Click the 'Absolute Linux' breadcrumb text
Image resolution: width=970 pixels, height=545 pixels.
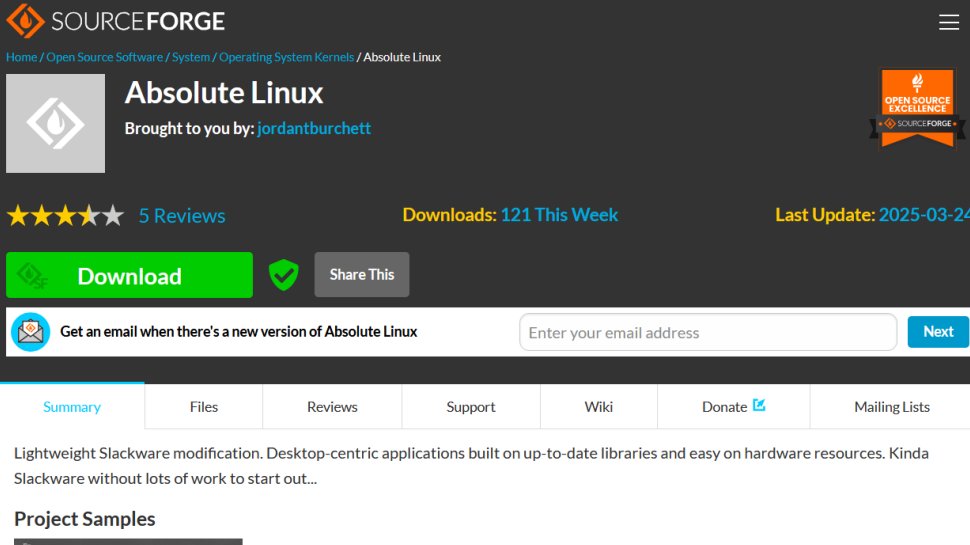pos(402,57)
